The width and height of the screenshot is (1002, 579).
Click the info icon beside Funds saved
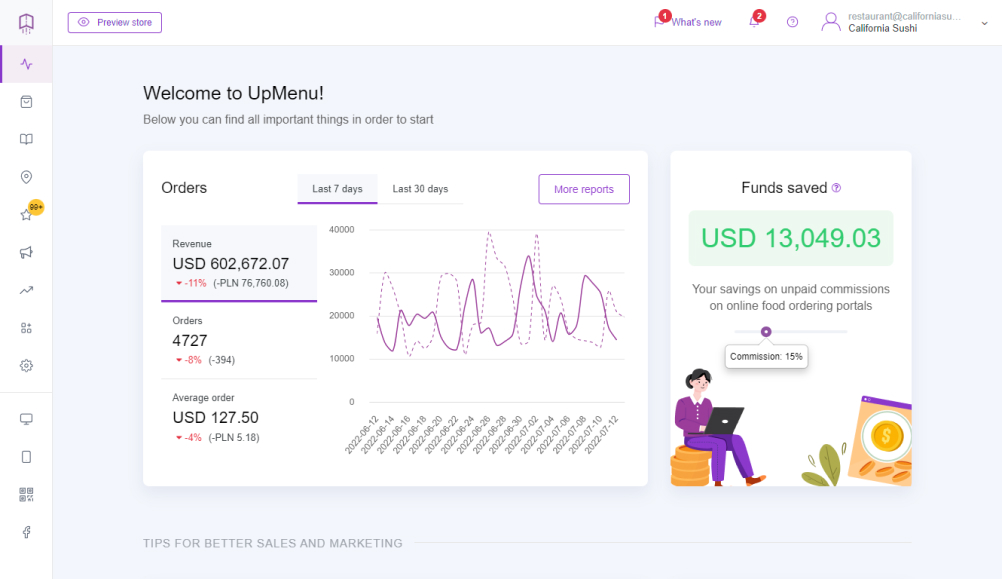pyautogui.click(x=836, y=188)
